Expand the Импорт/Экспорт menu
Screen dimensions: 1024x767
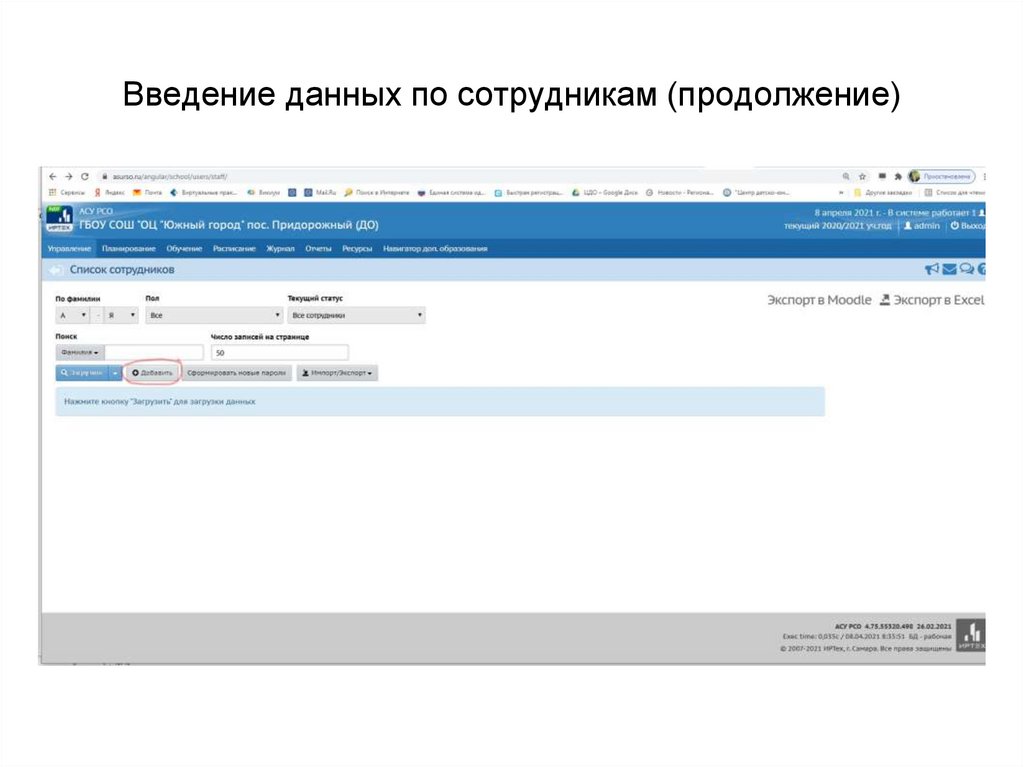[x=338, y=373]
